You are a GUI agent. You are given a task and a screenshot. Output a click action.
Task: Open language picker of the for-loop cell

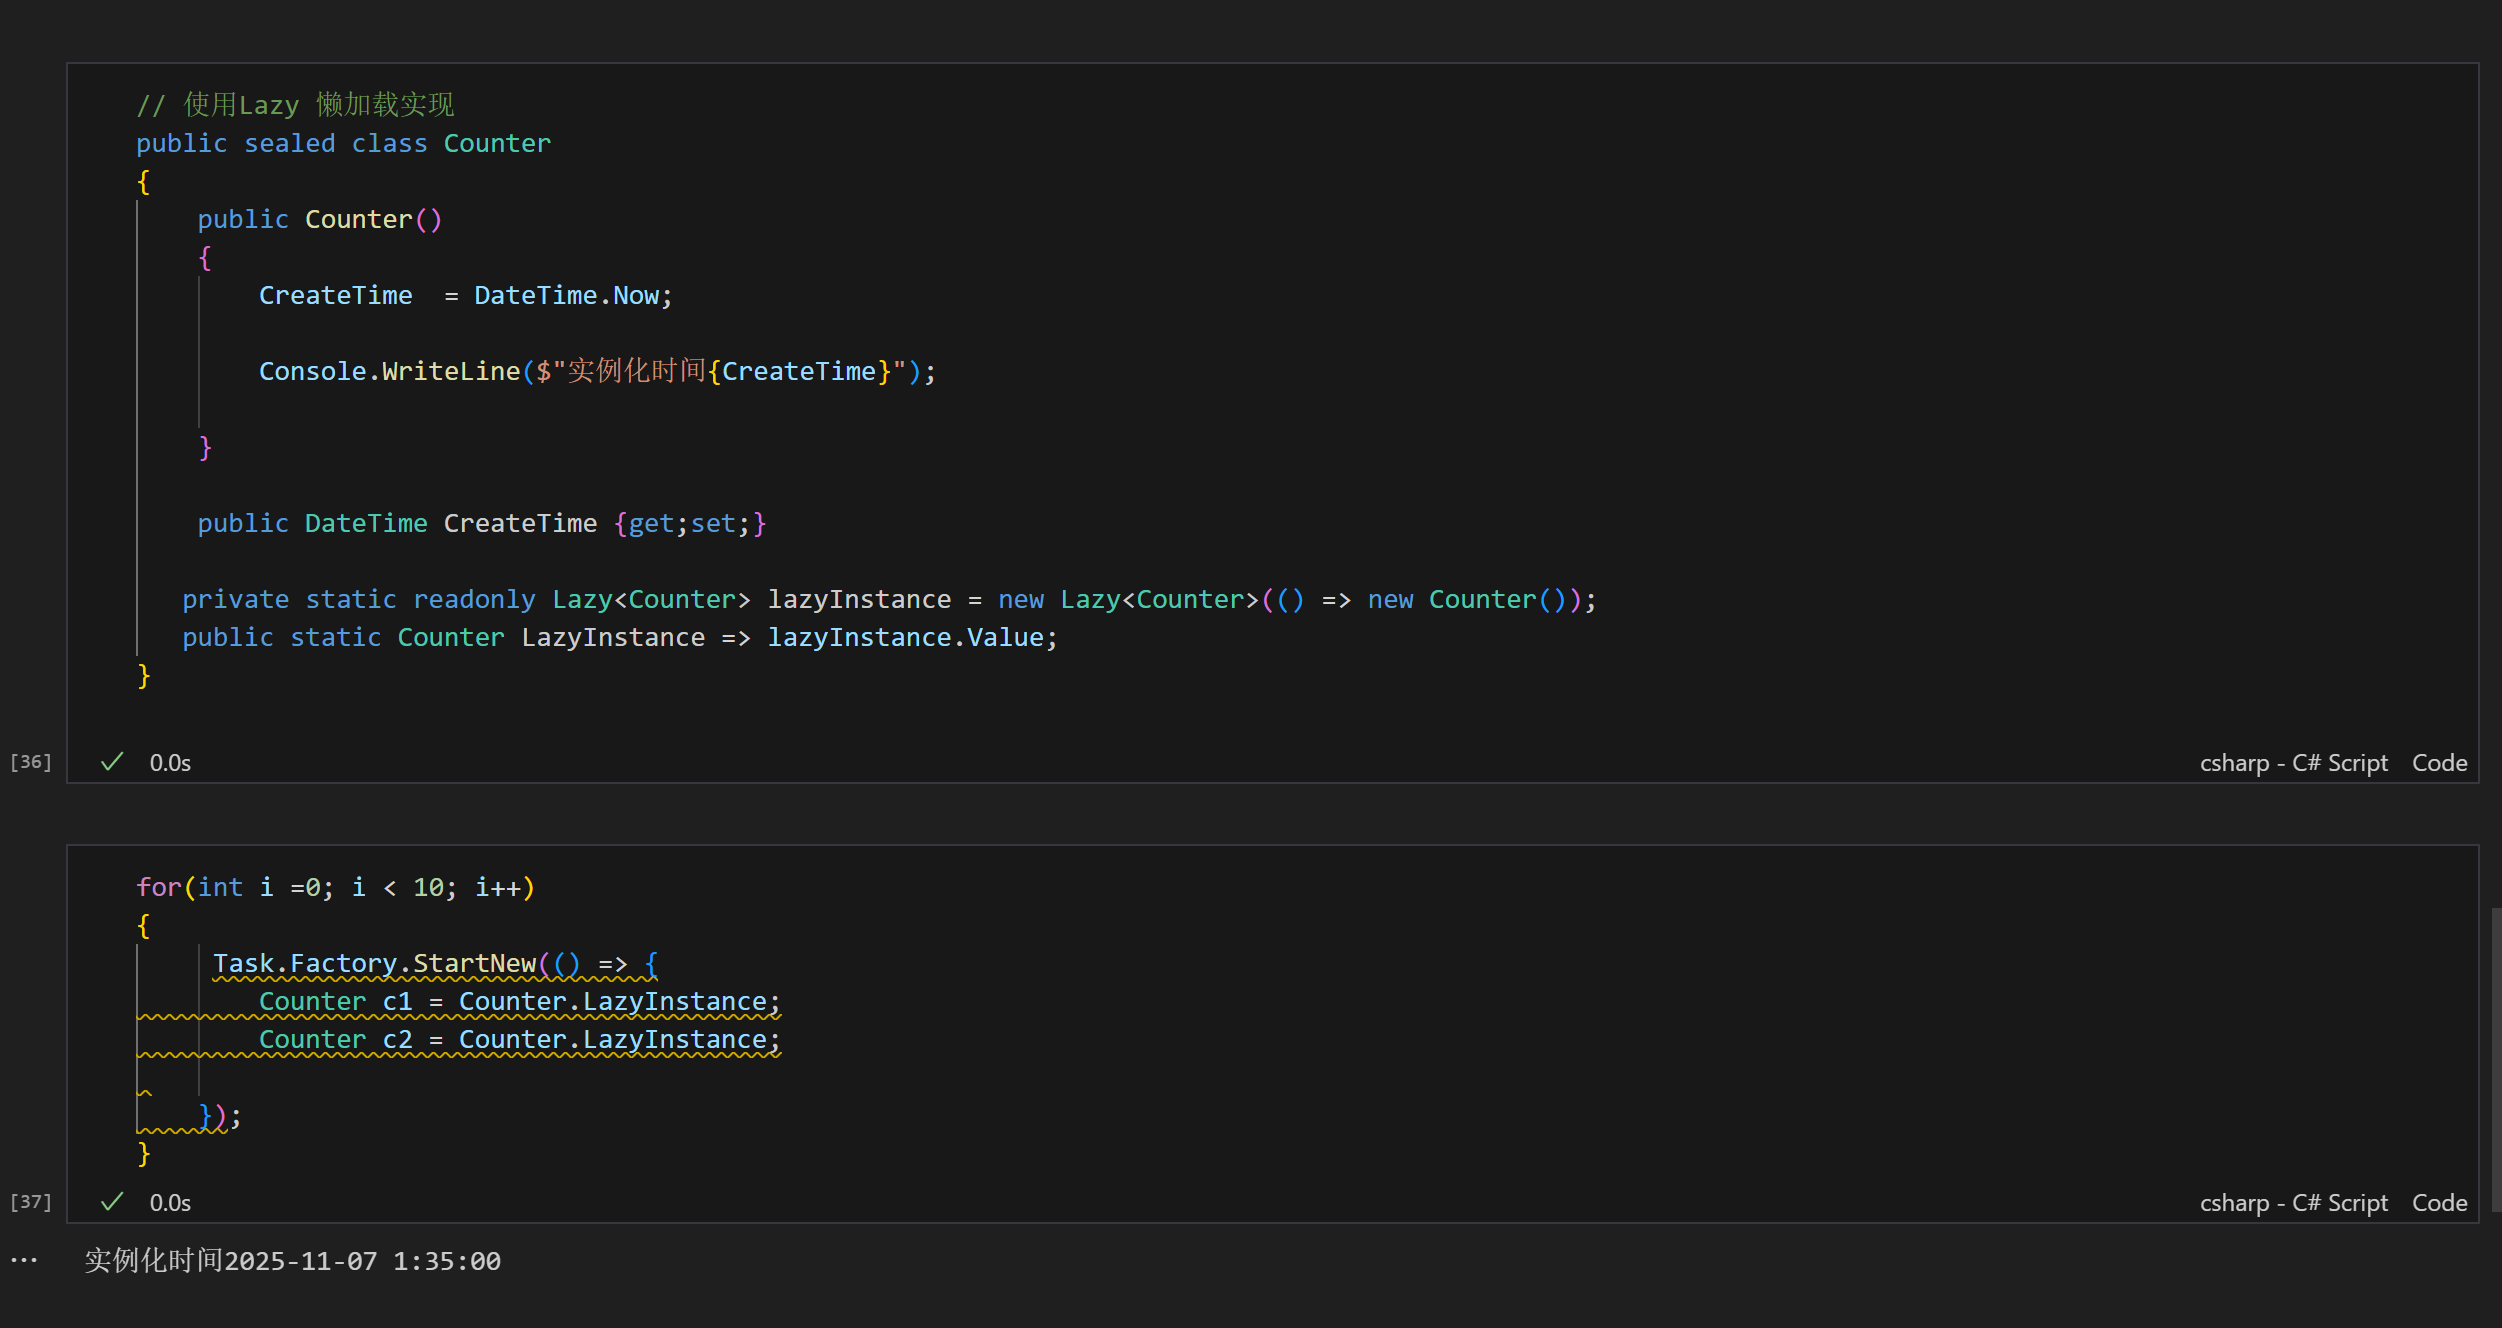click(x=2292, y=1203)
